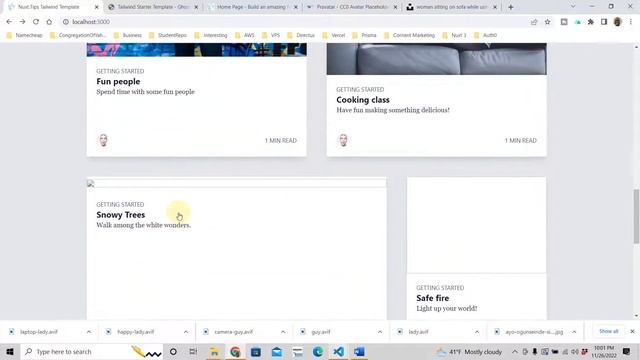Expand options for ayo-ogunseinde jpg download
The width and height of the screenshot is (640, 360).
[574, 332]
